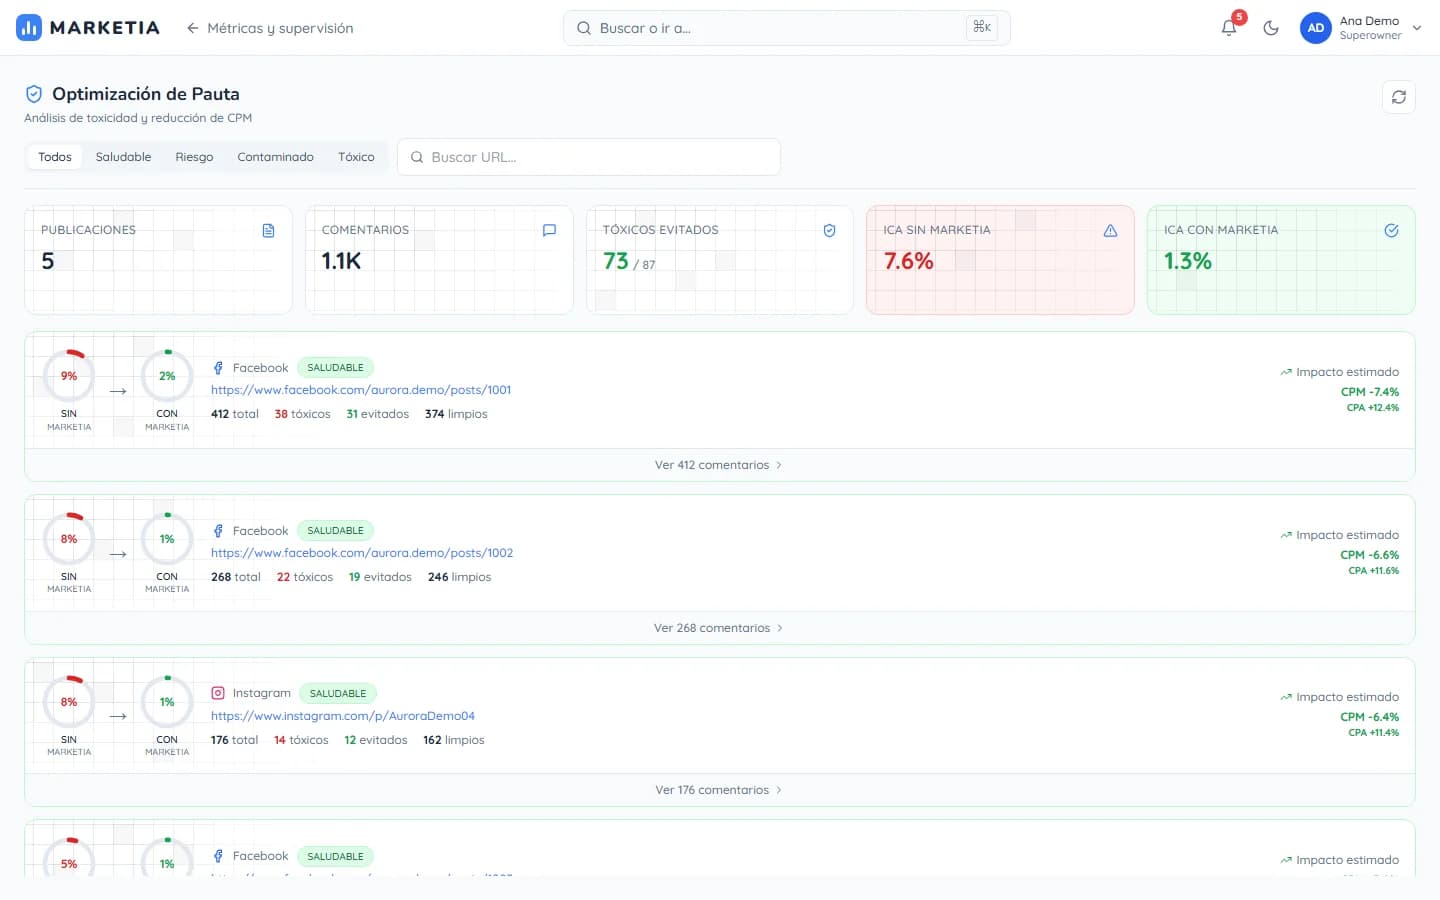Click the 7.6% ICA Sin Marketia value
The height and width of the screenshot is (900, 1440).
pos(908,261)
